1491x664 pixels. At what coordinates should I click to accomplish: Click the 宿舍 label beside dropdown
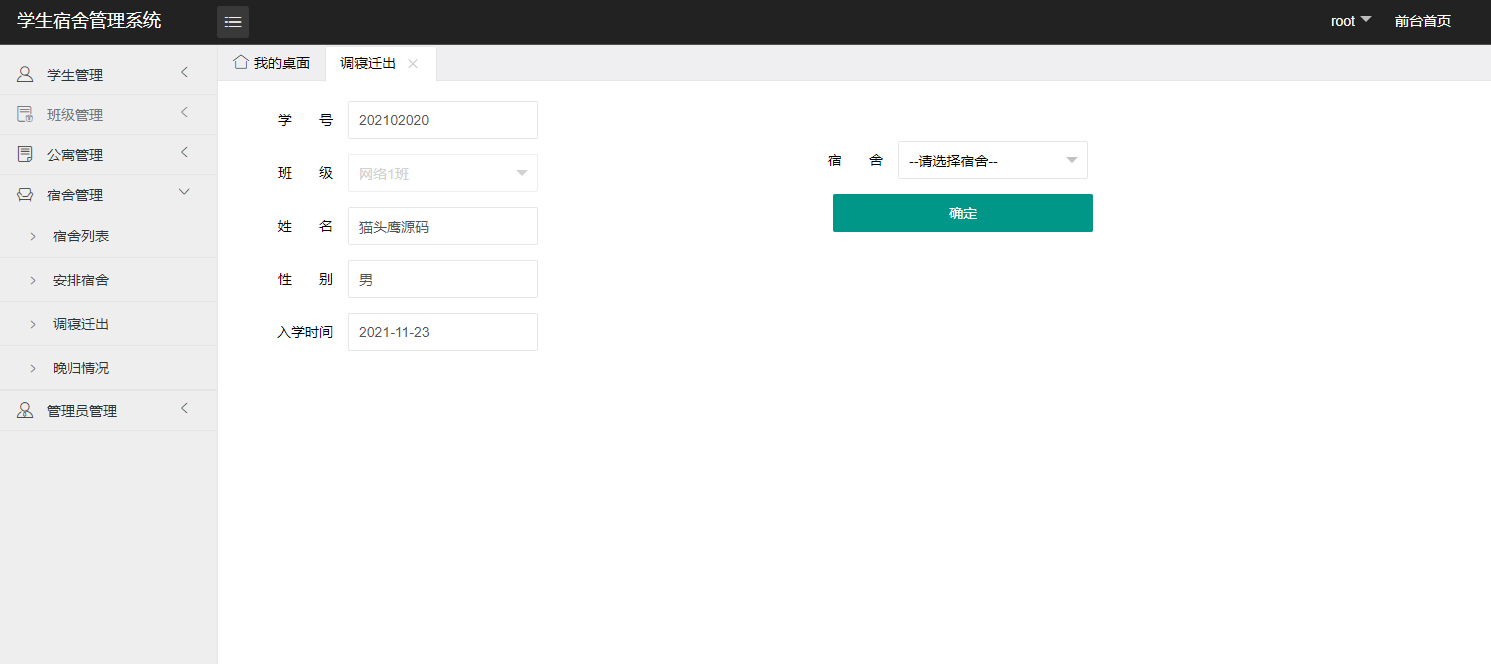[855, 160]
